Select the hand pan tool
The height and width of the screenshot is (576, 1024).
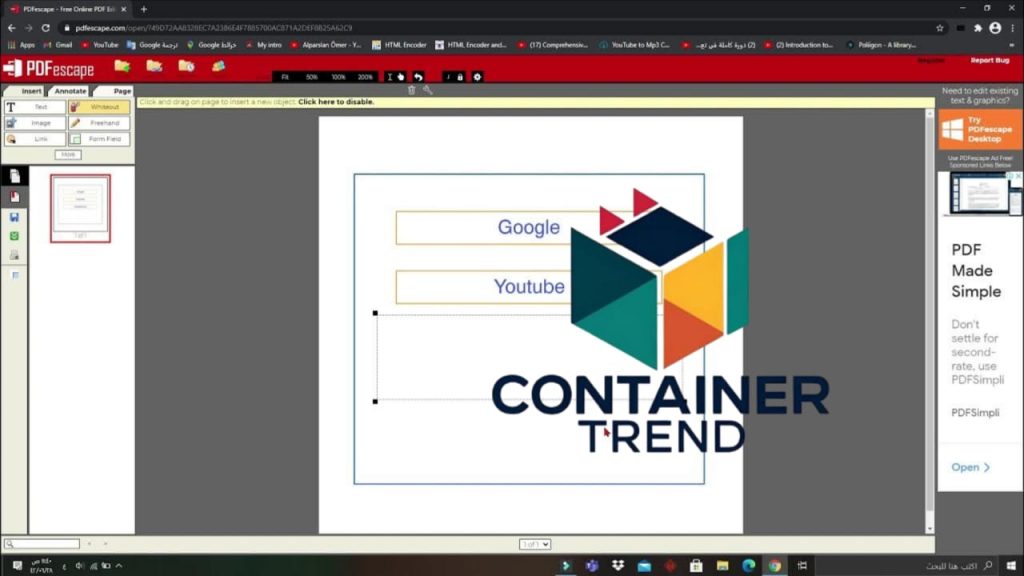click(x=401, y=77)
